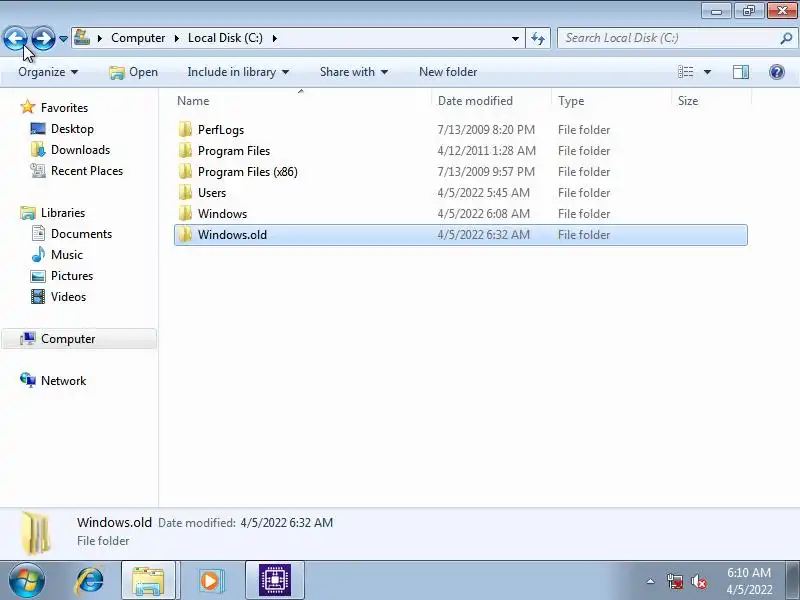Open the Share with menu
The image size is (800, 600).
tap(354, 72)
